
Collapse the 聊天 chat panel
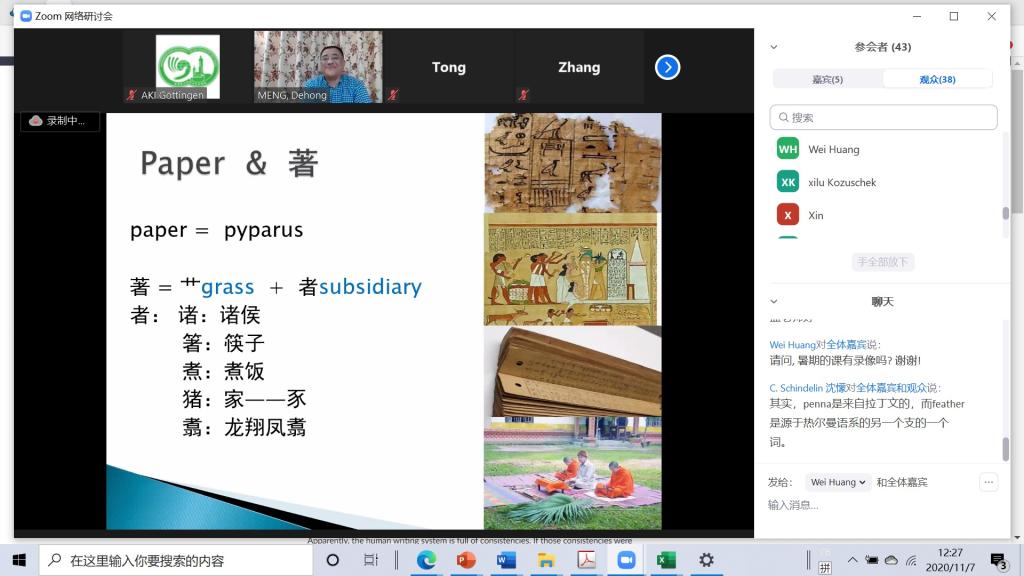pos(774,302)
